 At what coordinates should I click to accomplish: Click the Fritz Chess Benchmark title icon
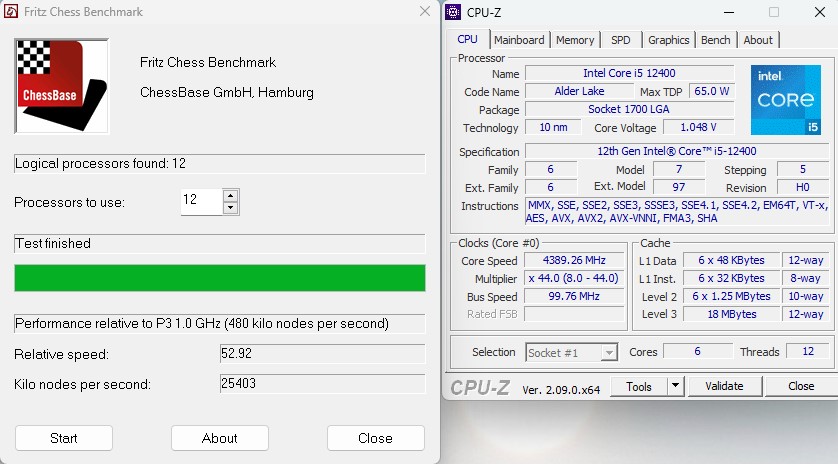click(x=11, y=11)
